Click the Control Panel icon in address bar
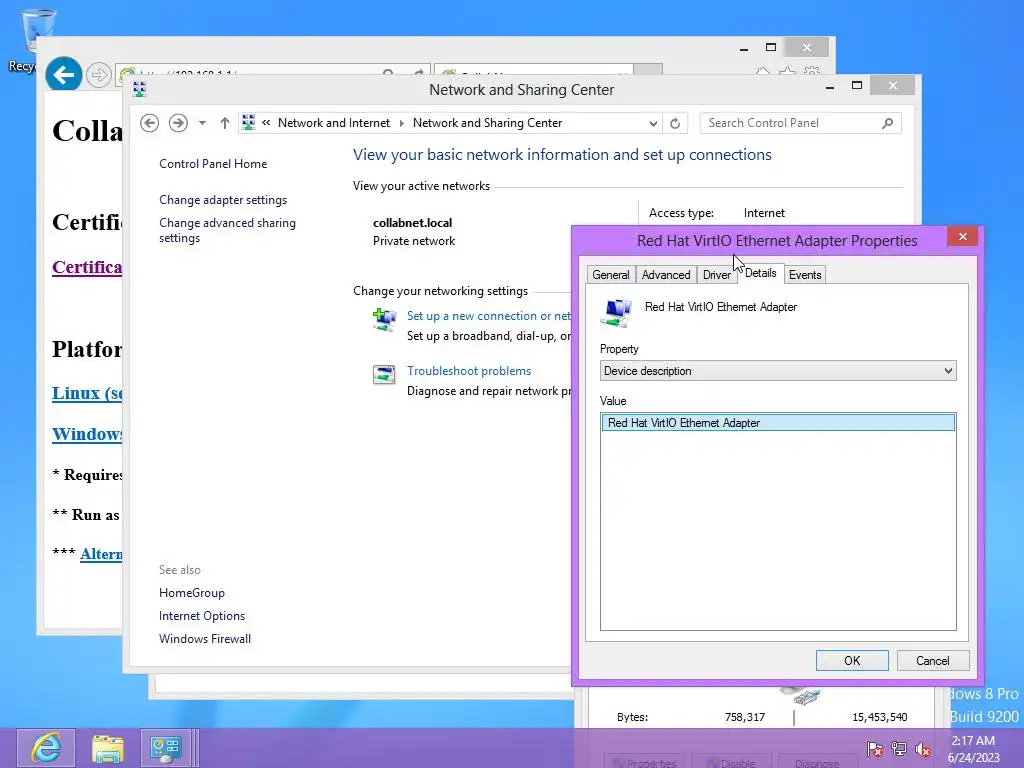The image size is (1024, 768). [x=249, y=122]
